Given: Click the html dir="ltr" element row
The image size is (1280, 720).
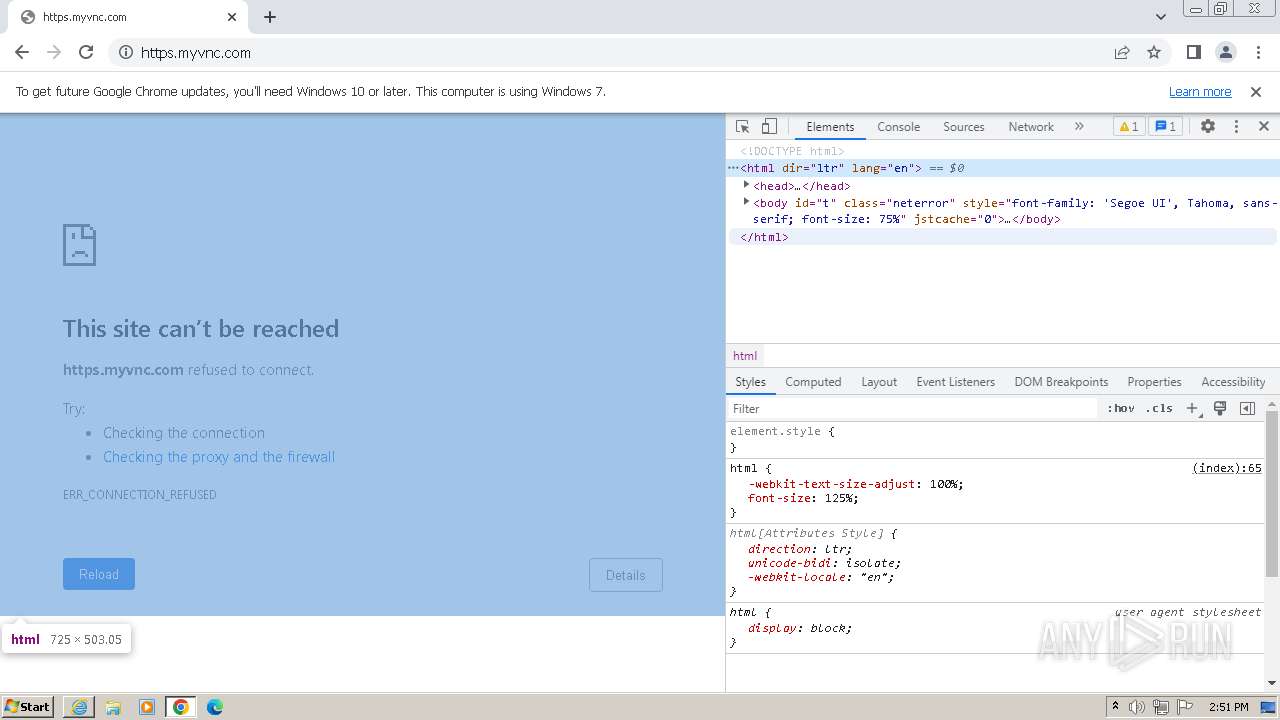Looking at the screenshot, I should [1003, 168].
